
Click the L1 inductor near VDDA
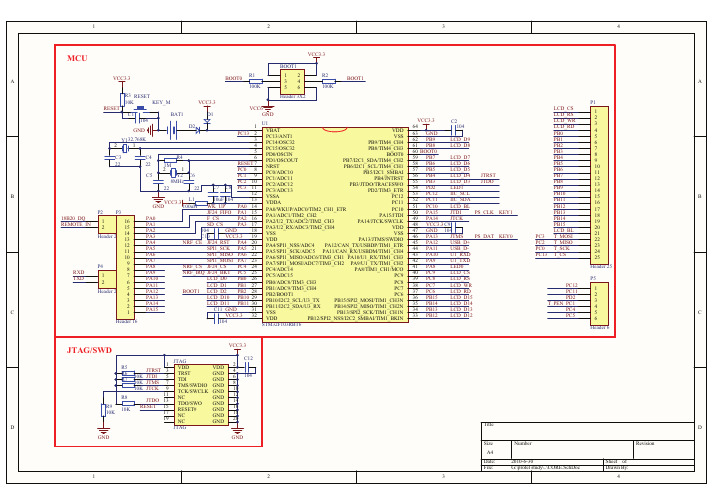tap(201, 203)
